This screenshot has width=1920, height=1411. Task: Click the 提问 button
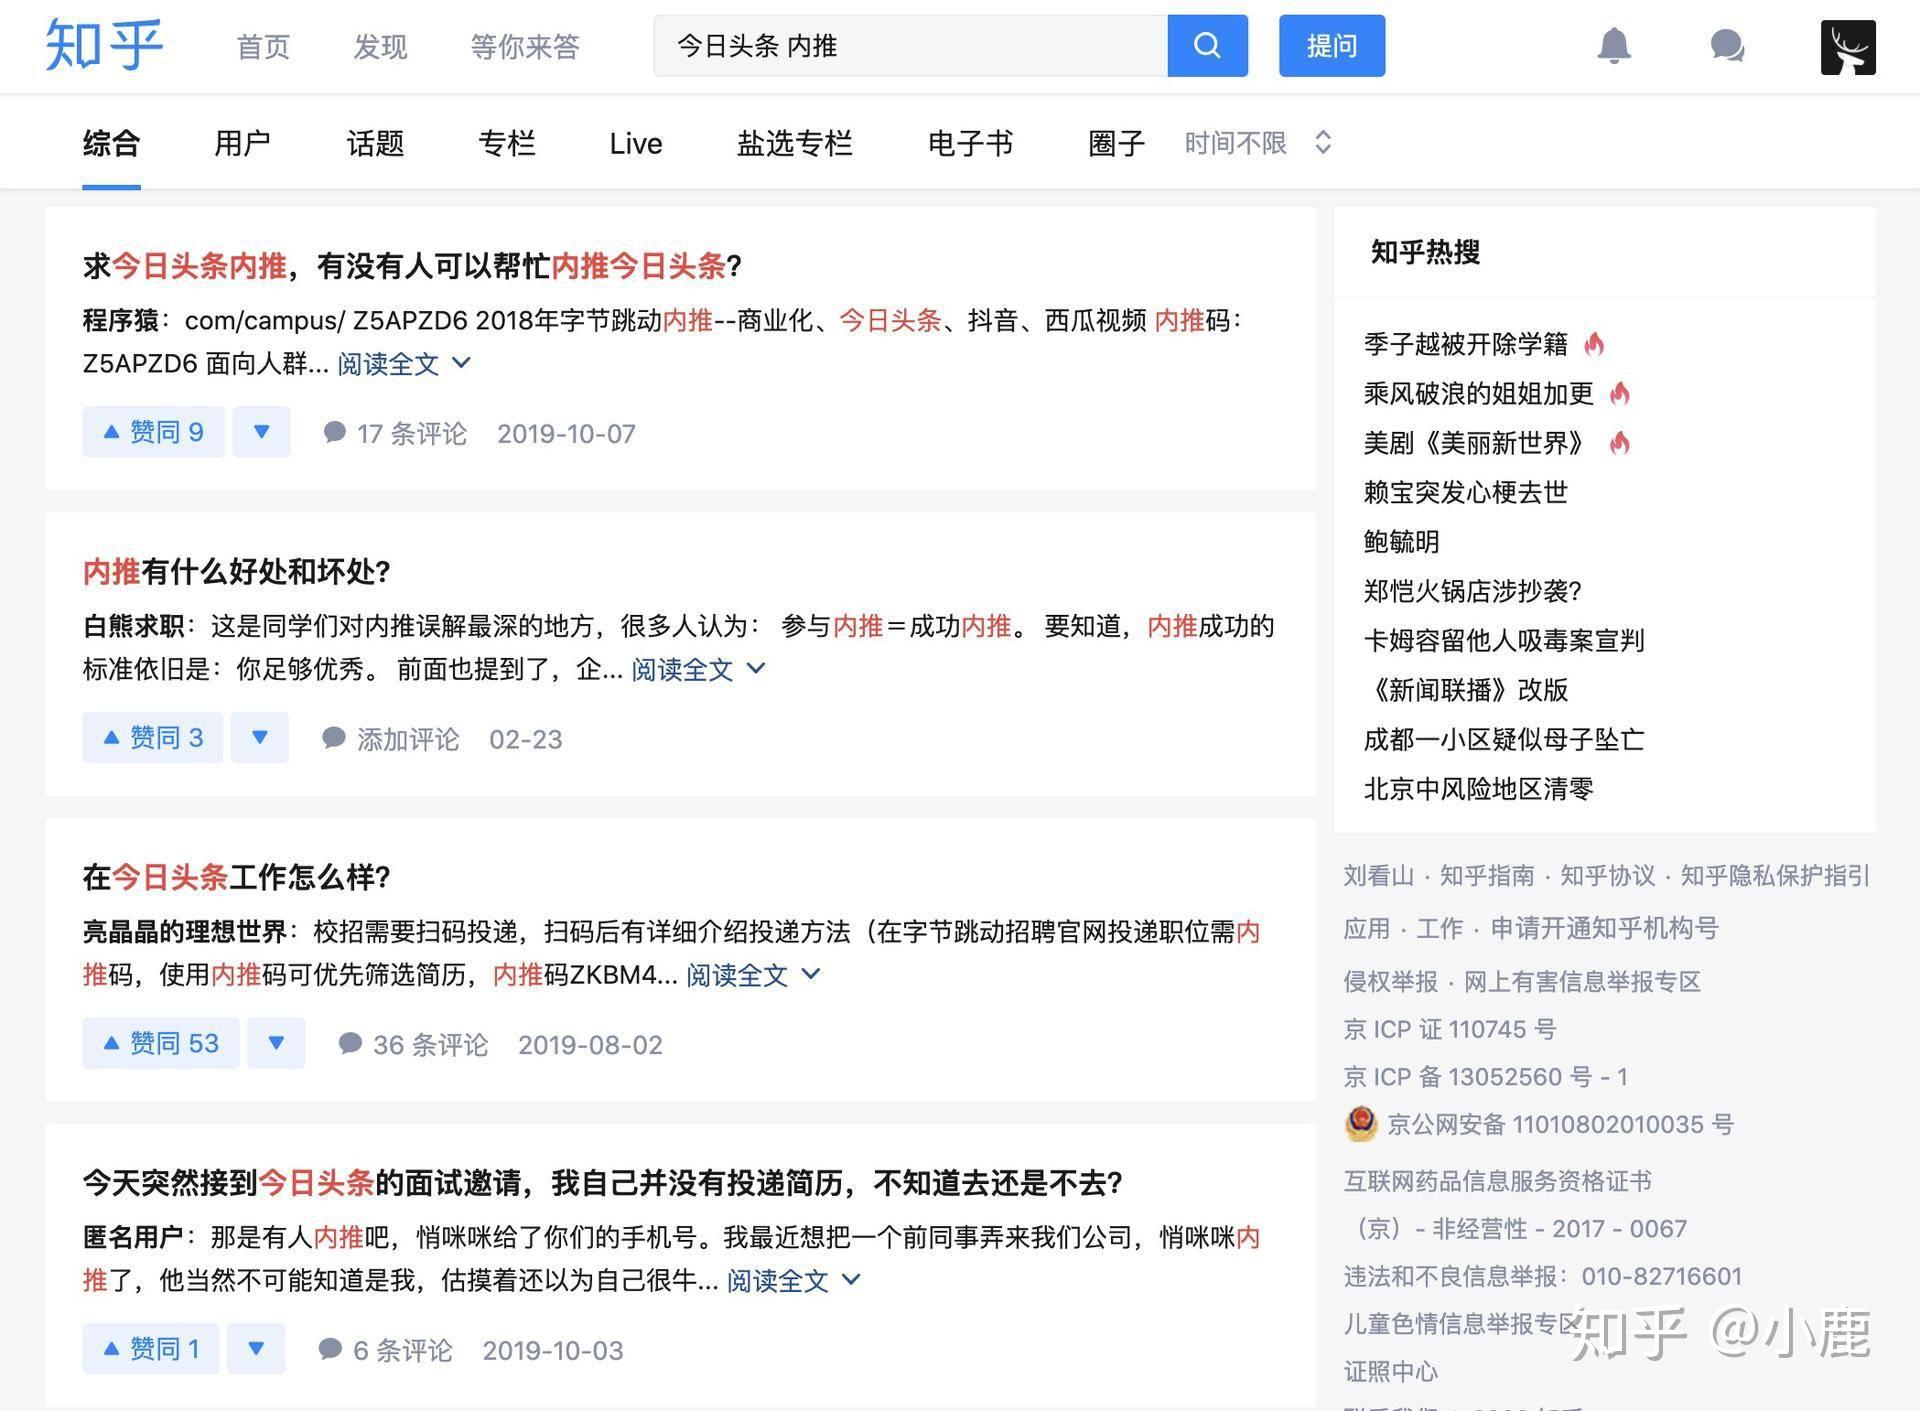coord(1331,46)
